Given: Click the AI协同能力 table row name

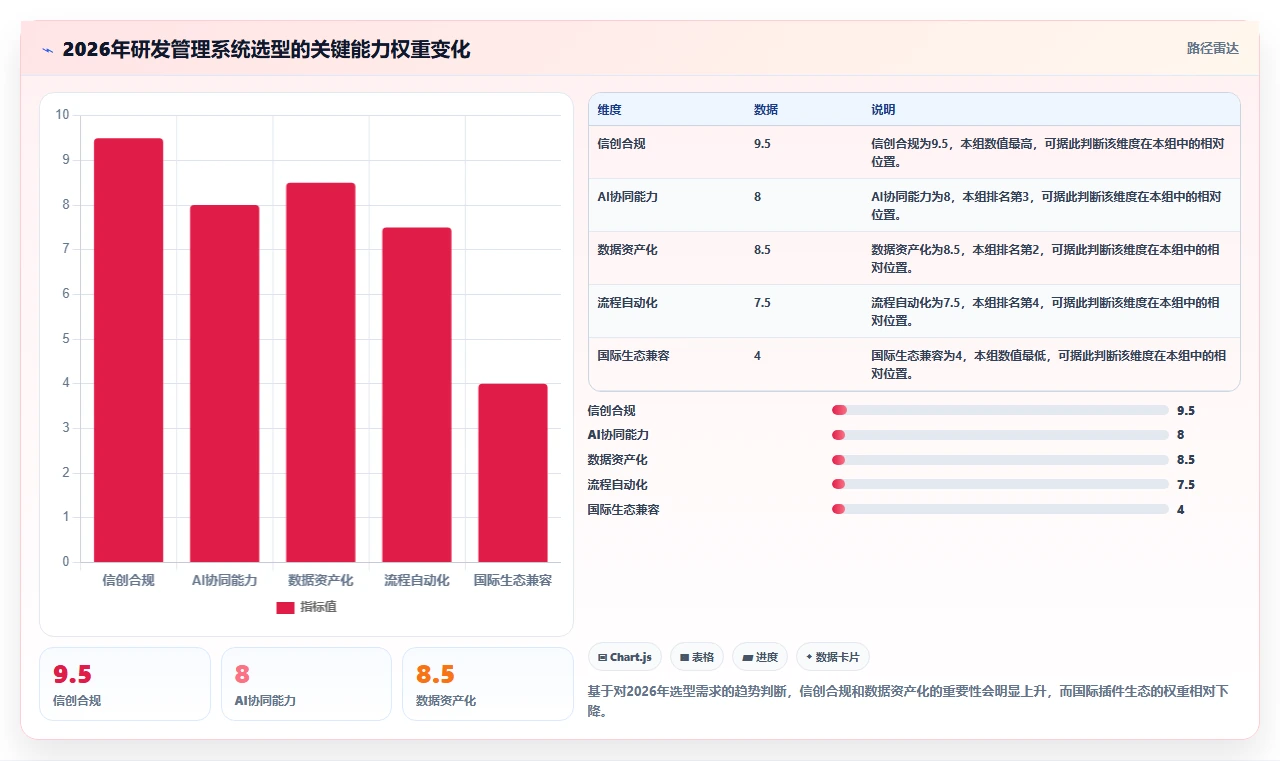Looking at the screenshot, I should [628, 197].
